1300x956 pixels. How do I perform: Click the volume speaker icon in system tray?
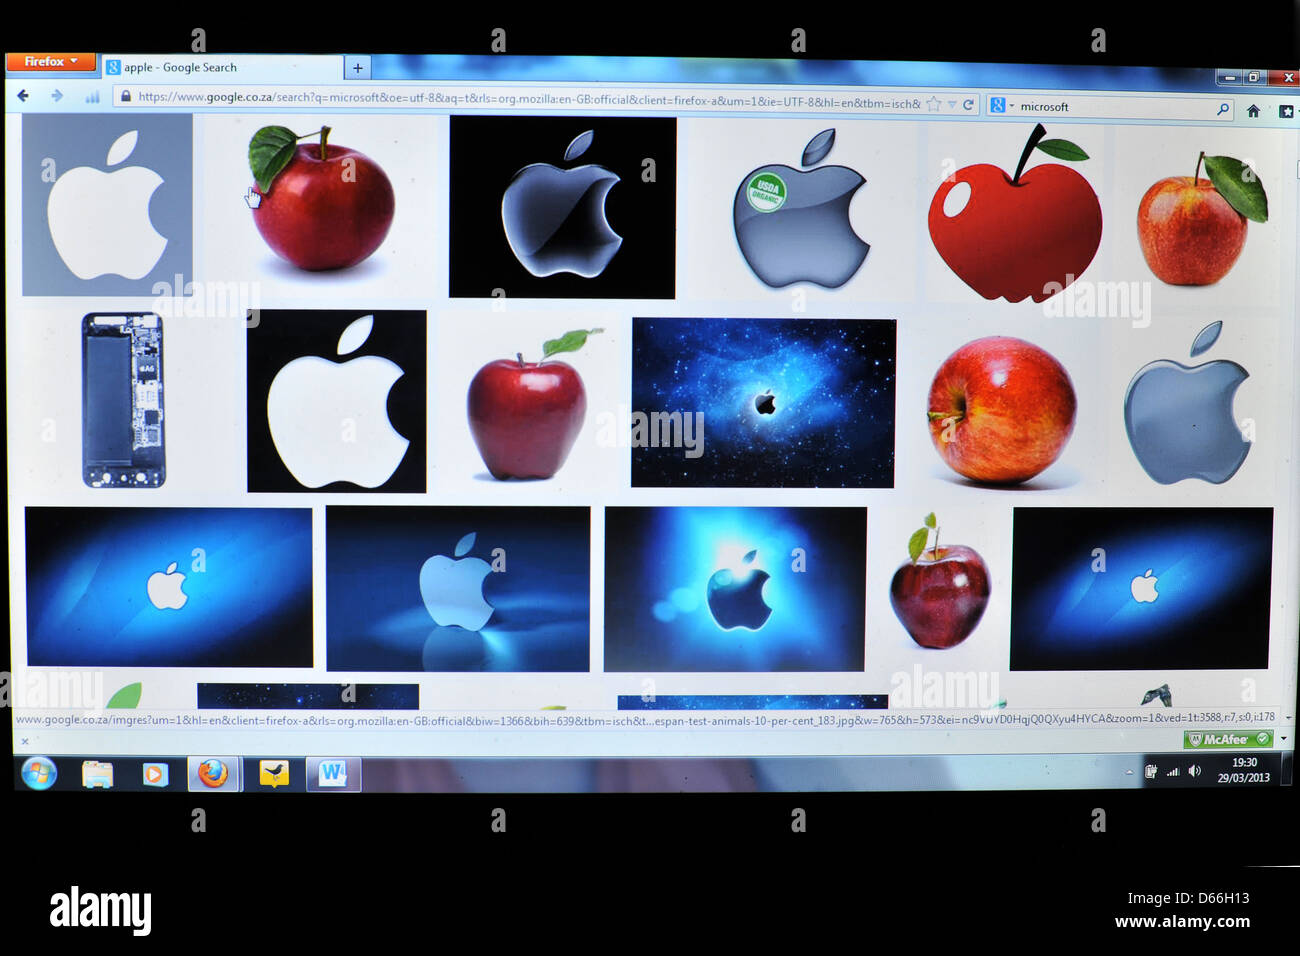tap(1194, 771)
